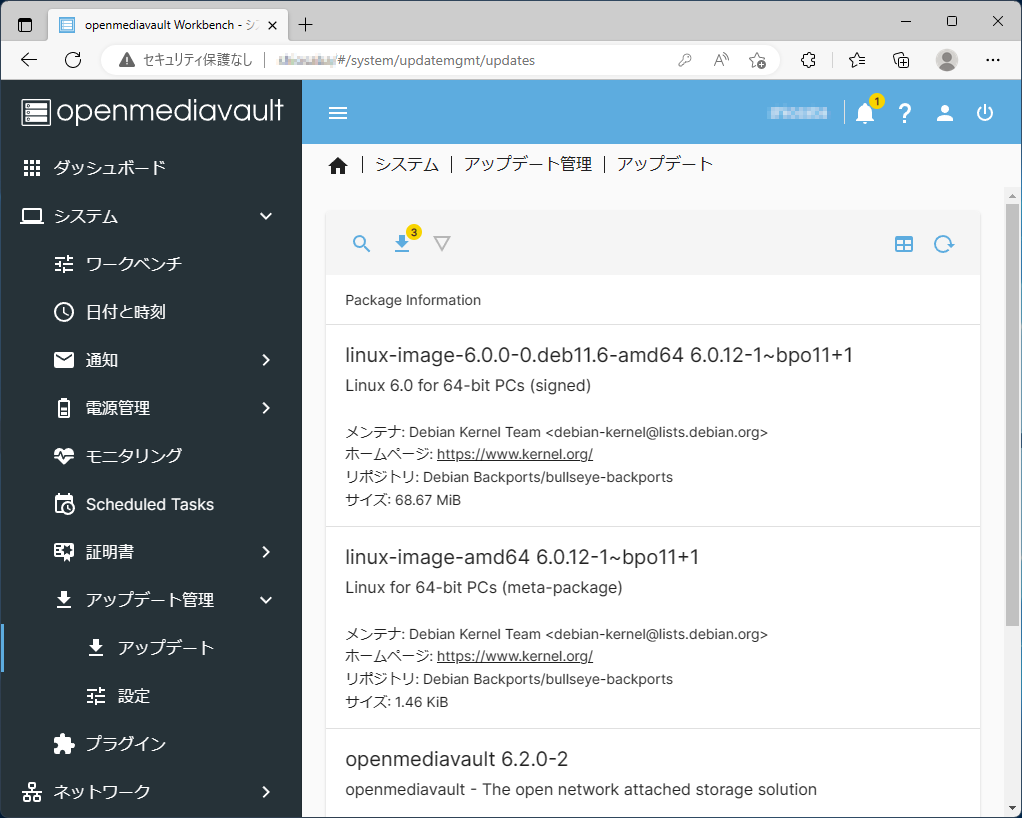This screenshot has width=1022, height=818.
Task: Select Scheduled Tasks in sidebar
Action: [x=149, y=504]
